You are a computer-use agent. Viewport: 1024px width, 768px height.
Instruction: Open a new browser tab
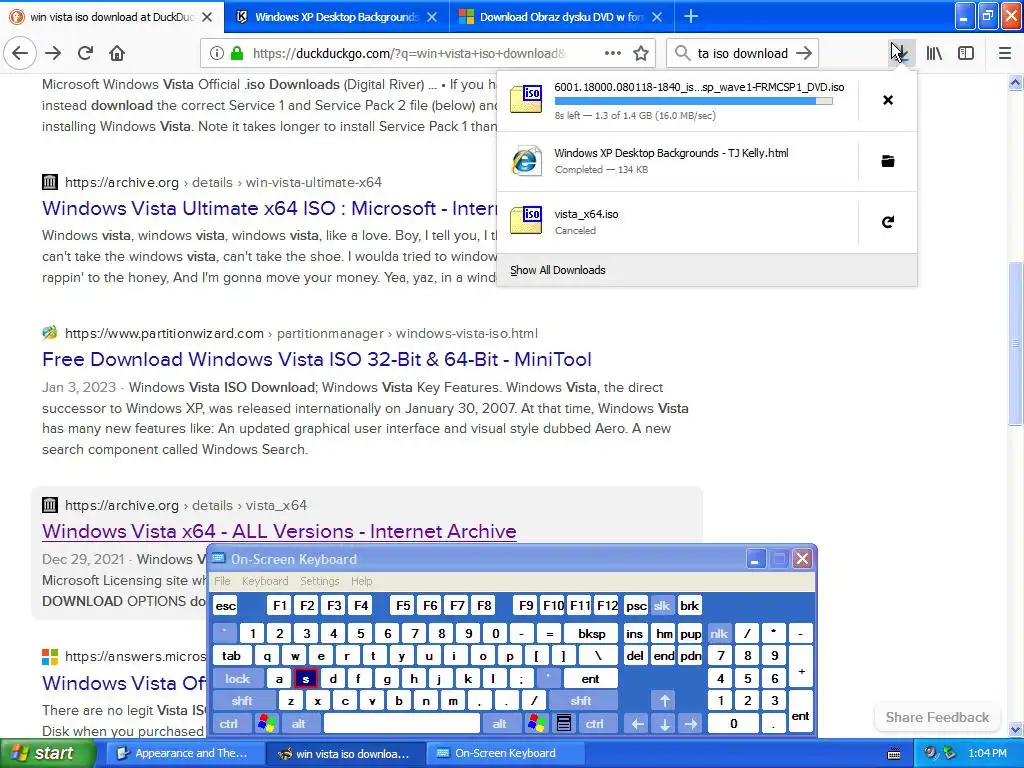click(690, 16)
